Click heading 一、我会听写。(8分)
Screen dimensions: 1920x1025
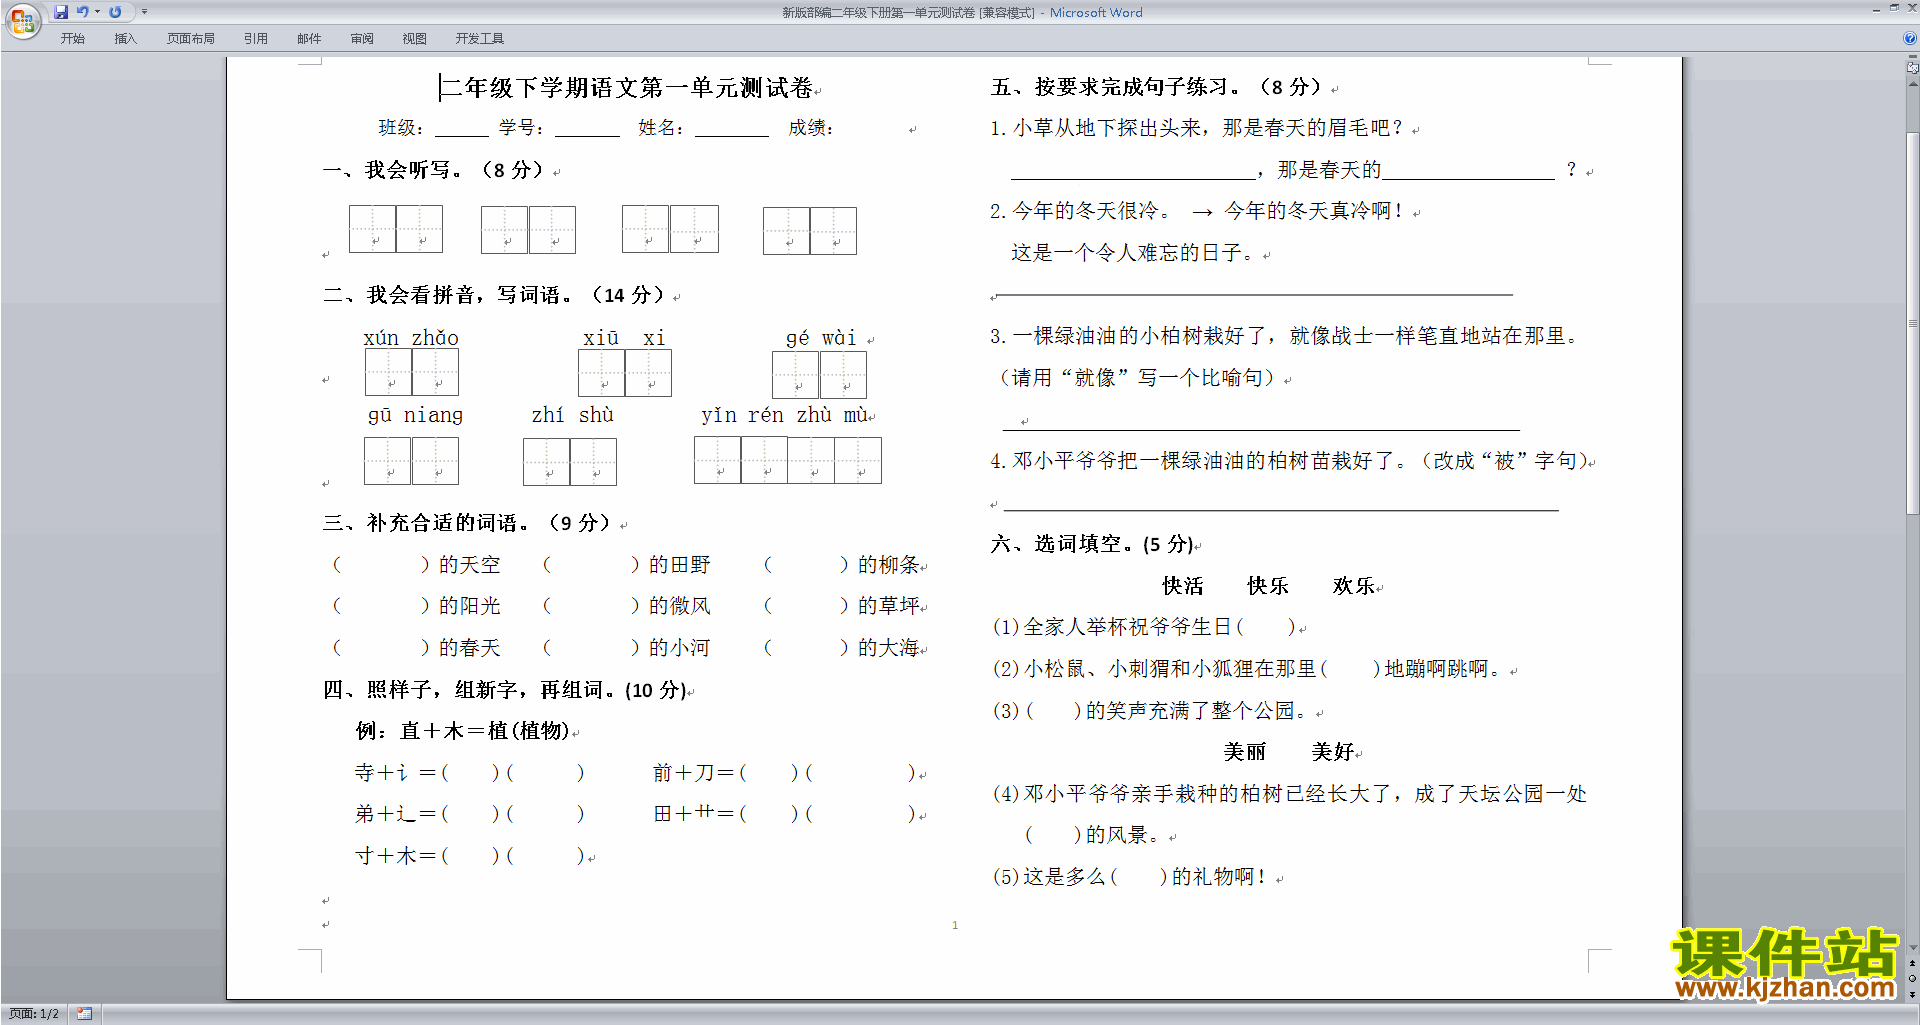click(x=433, y=170)
